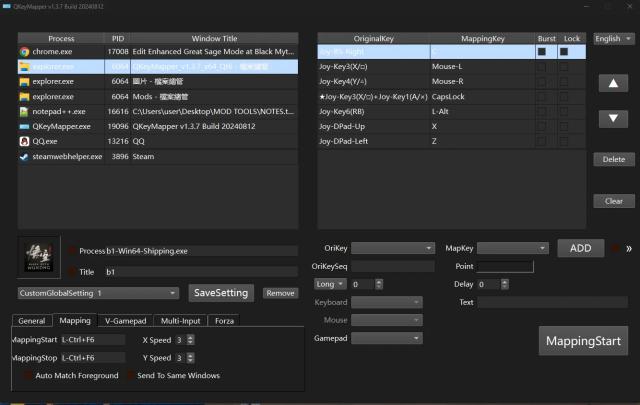The image size is (640, 405).
Task: Enable Auto Match Foreground checkbox
Action: (x=27, y=376)
